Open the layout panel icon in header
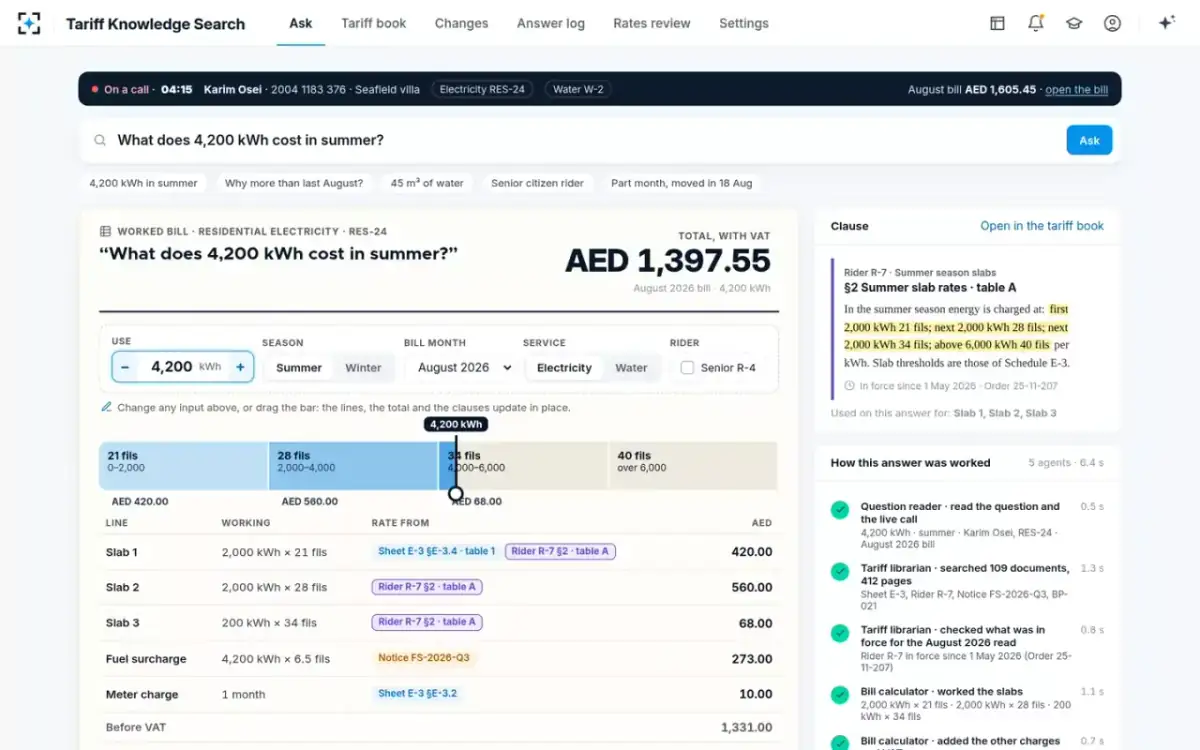This screenshot has width=1200, height=750. tap(997, 23)
